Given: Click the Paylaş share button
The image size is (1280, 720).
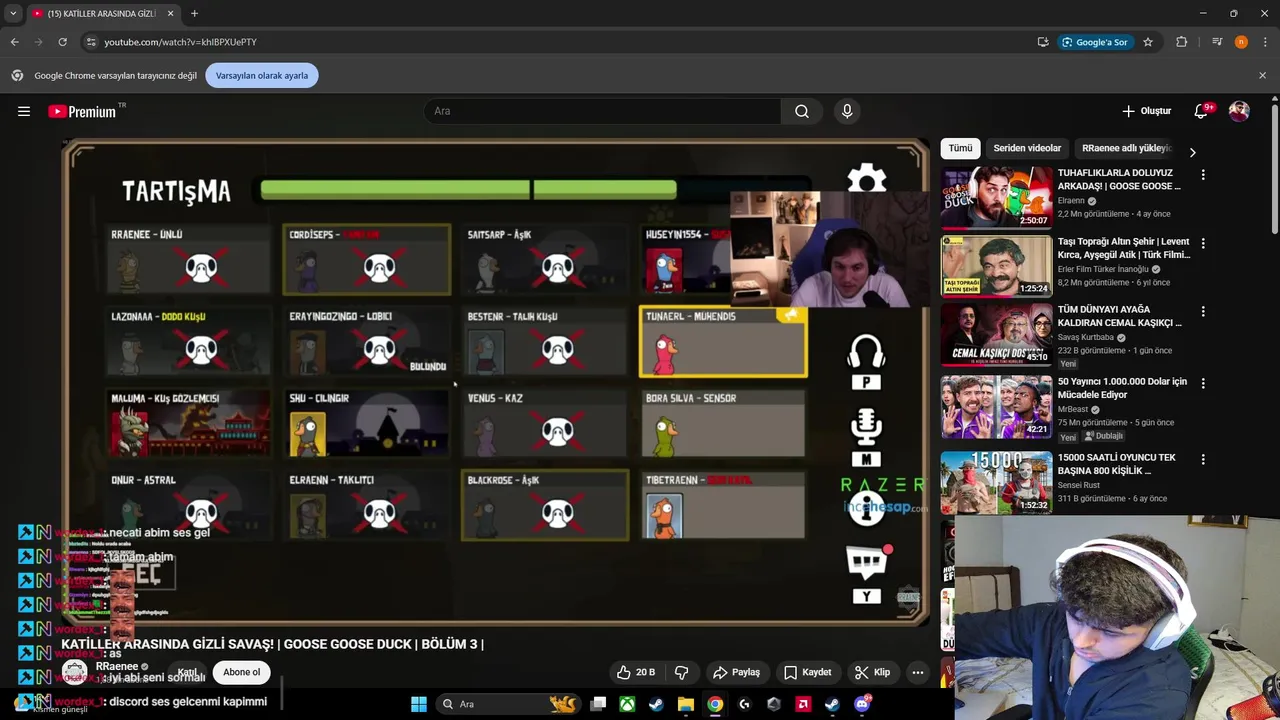Looking at the screenshot, I should [736, 672].
